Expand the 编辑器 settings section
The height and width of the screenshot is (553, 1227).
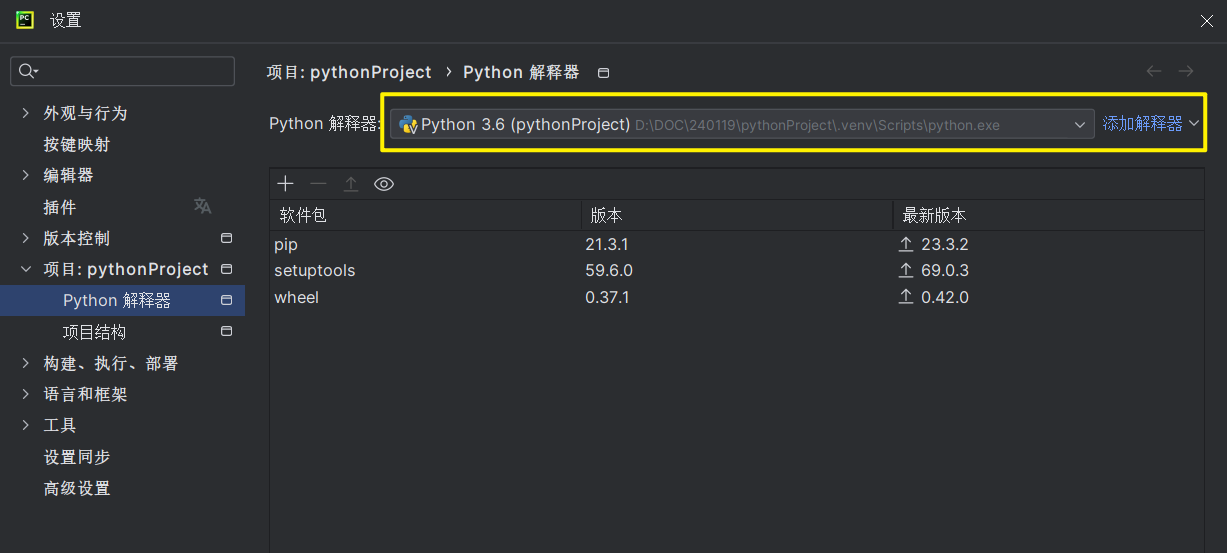coord(25,175)
